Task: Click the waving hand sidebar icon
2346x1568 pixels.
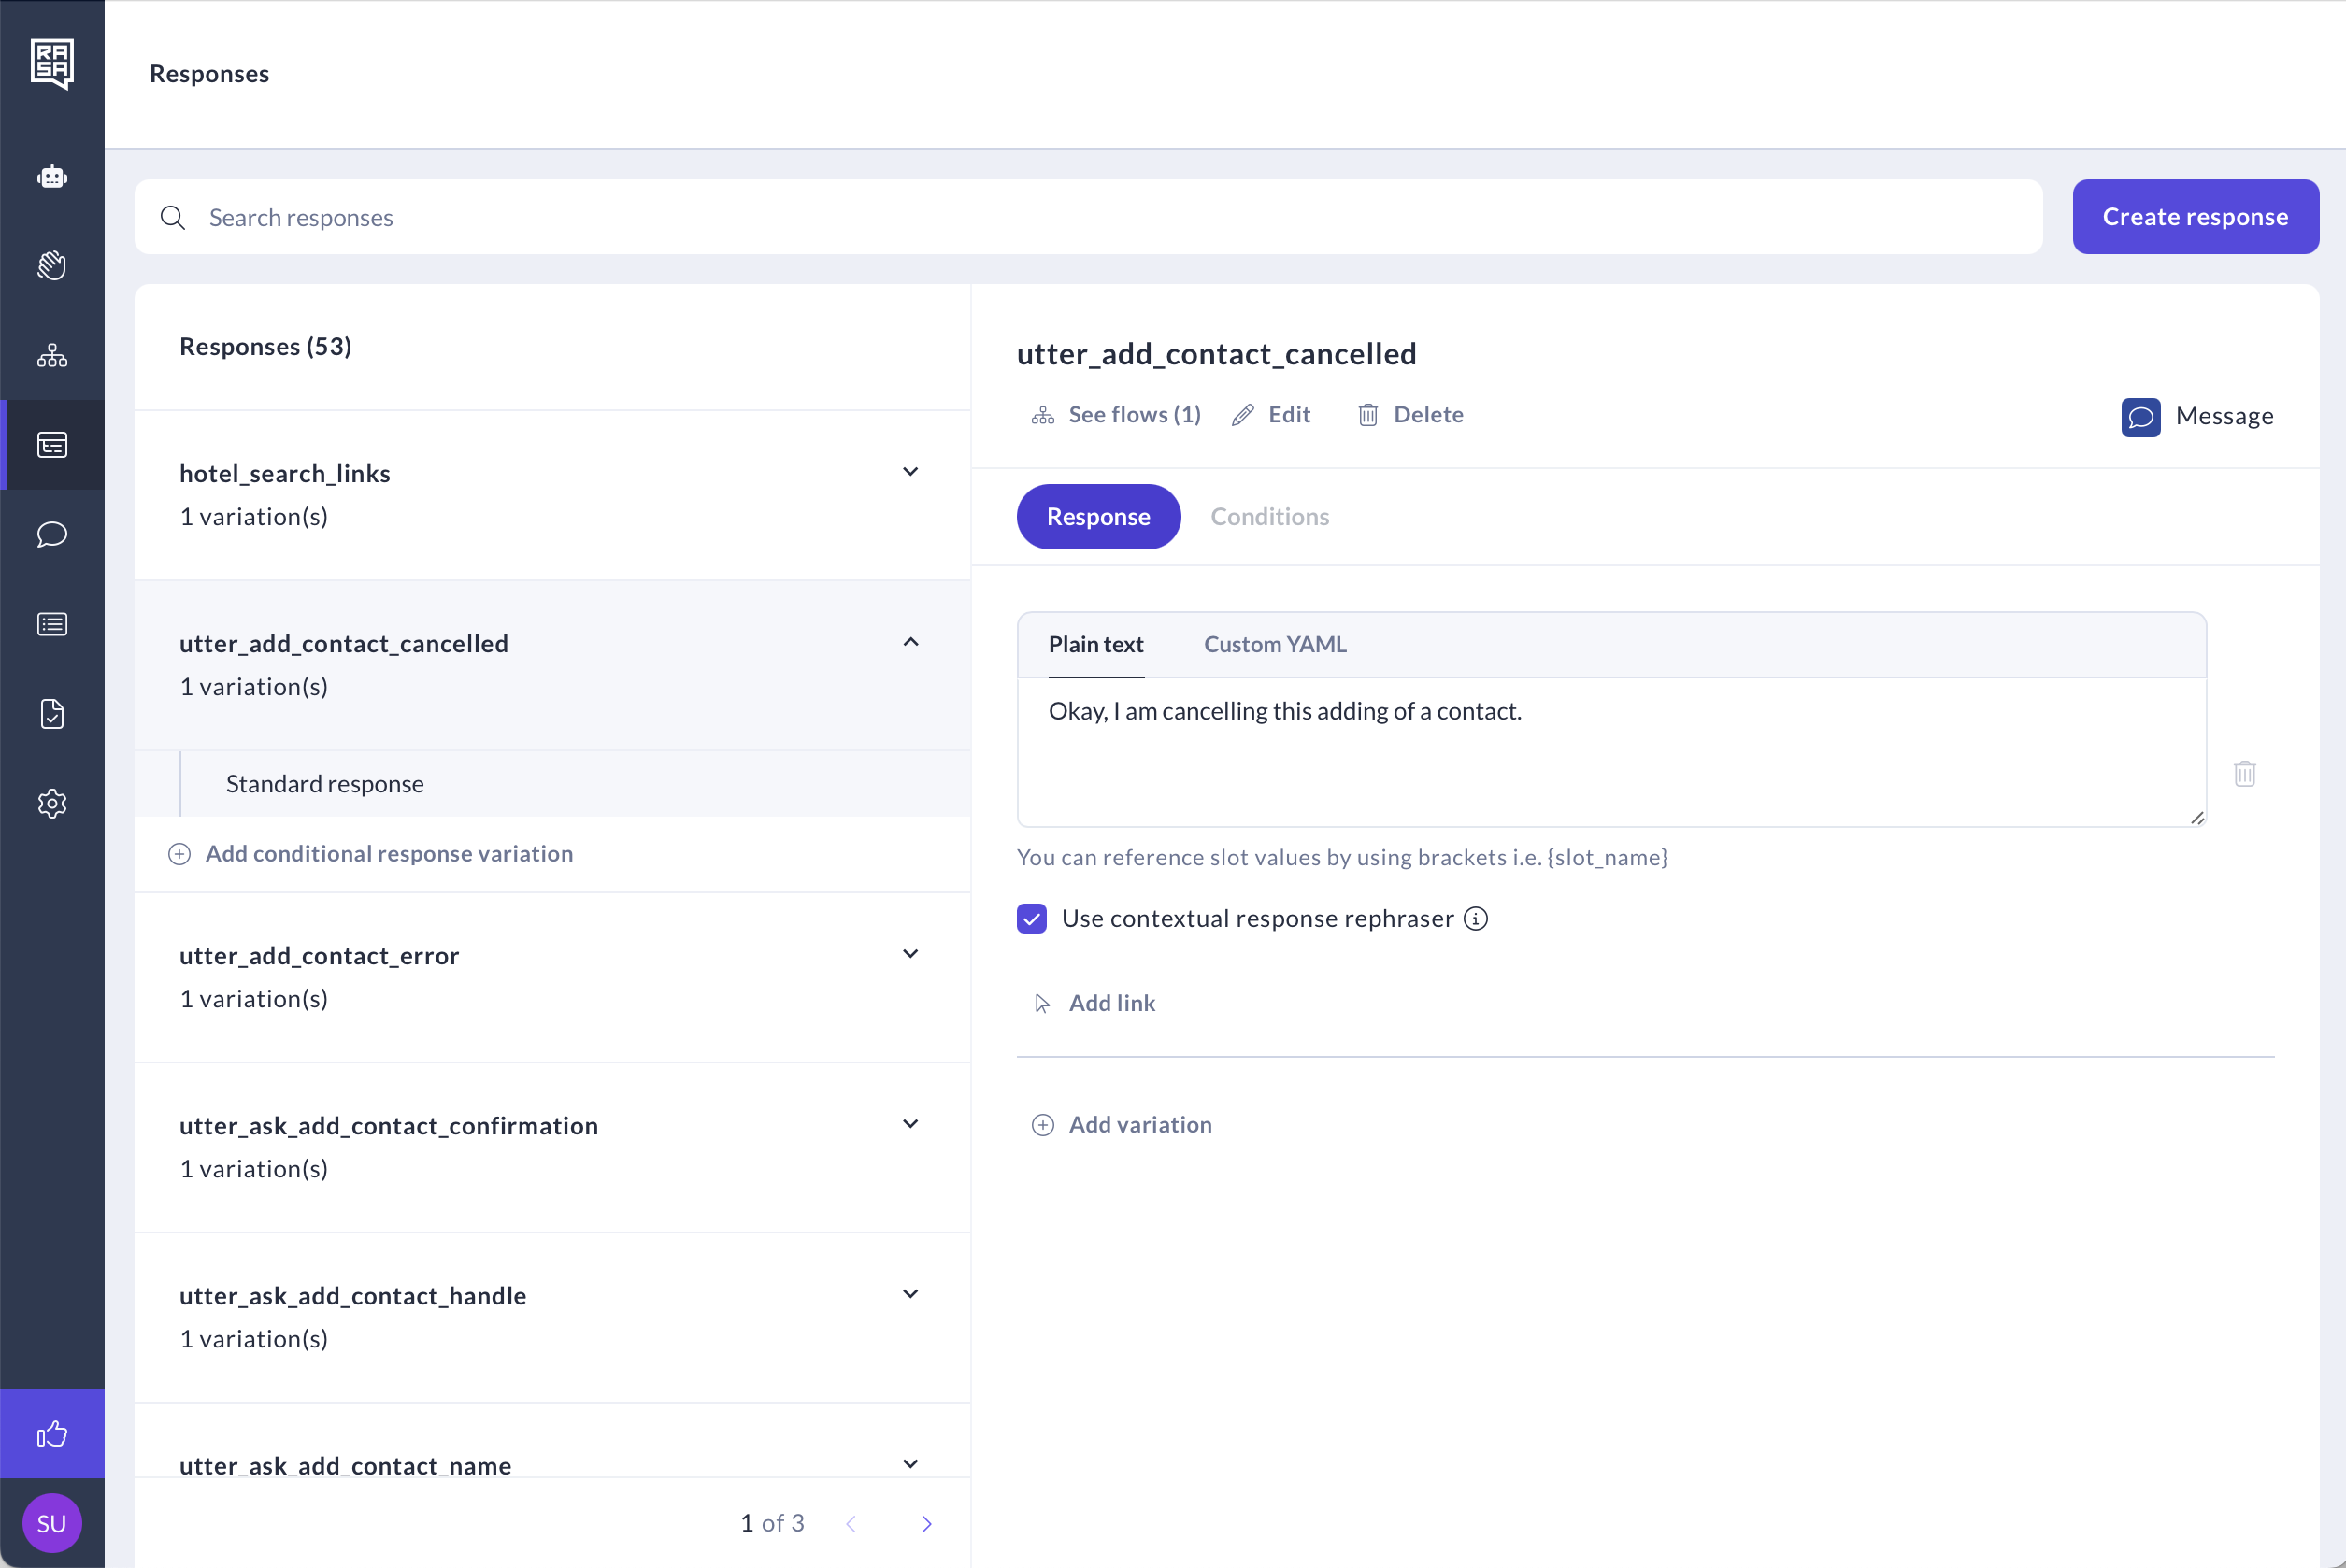Action: (52, 266)
